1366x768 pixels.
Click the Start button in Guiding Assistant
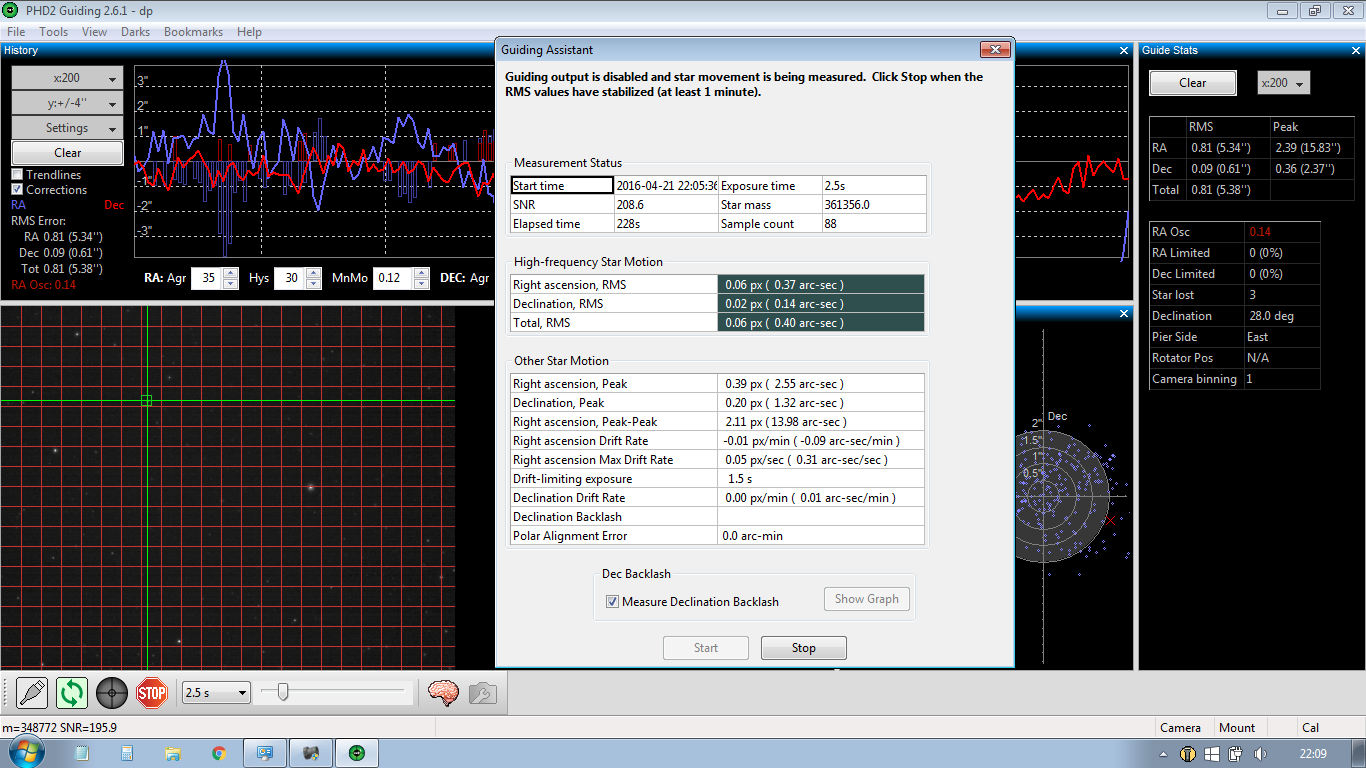706,648
